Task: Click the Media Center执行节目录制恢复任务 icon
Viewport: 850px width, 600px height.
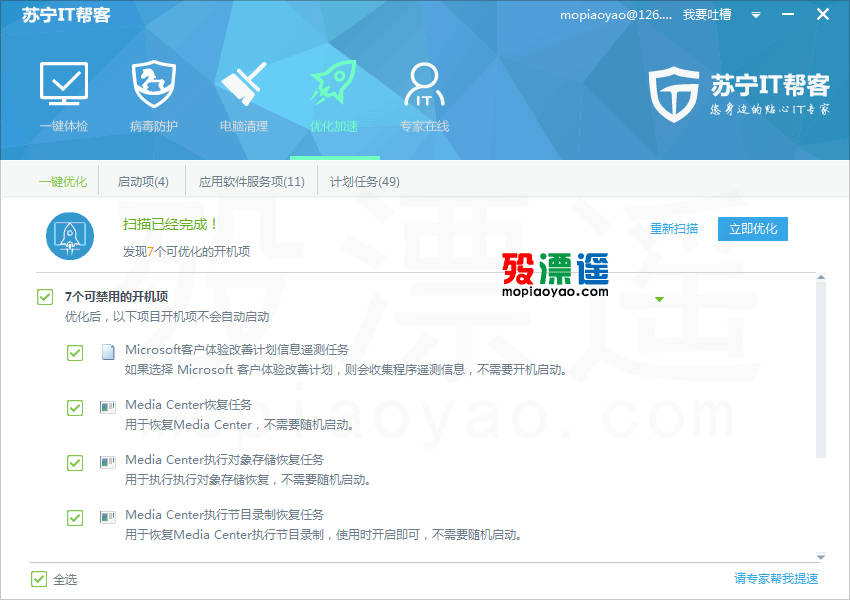Action: [x=108, y=517]
